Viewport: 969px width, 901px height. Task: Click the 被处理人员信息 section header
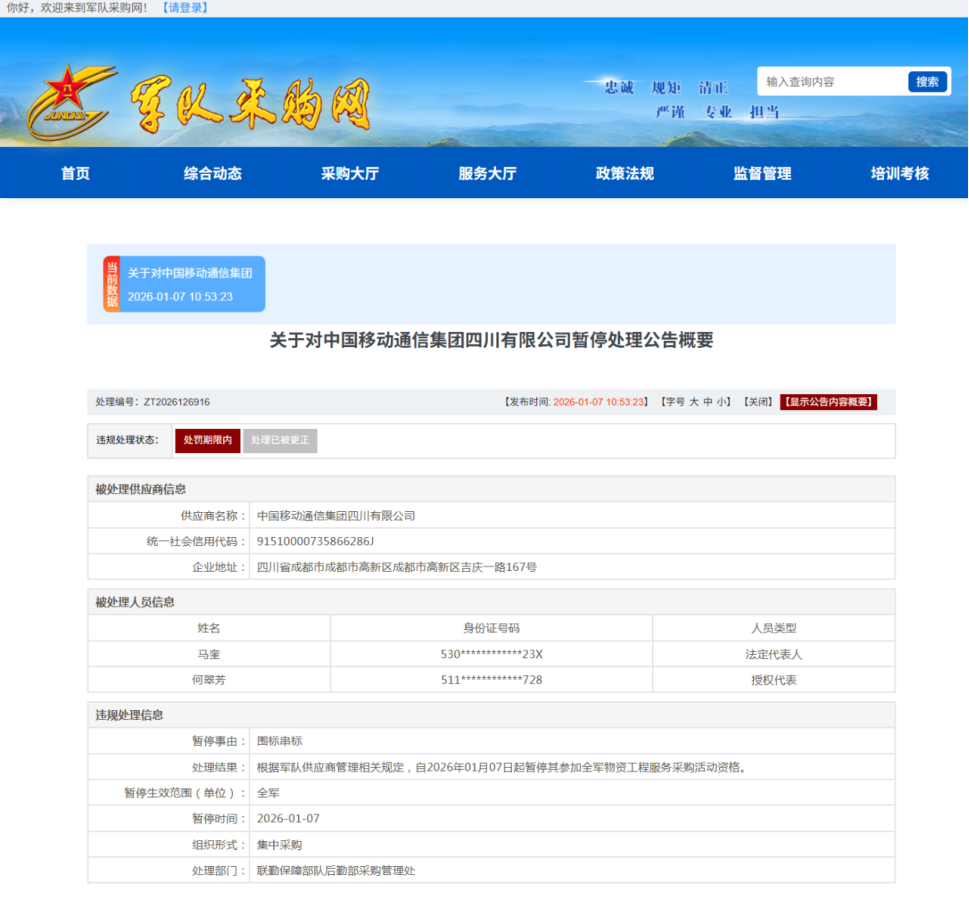(135, 603)
